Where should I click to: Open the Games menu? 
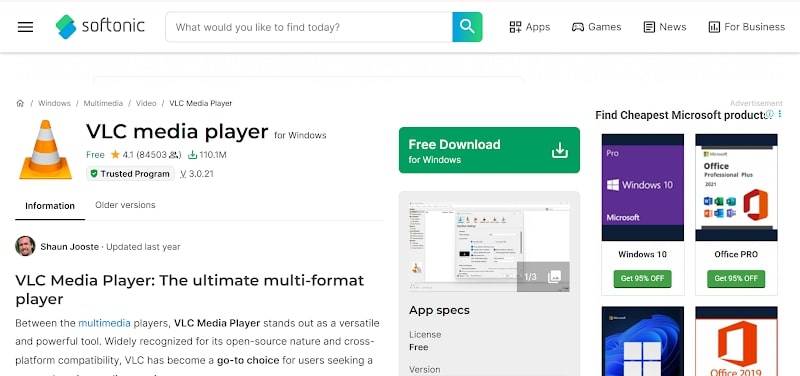click(x=596, y=27)
